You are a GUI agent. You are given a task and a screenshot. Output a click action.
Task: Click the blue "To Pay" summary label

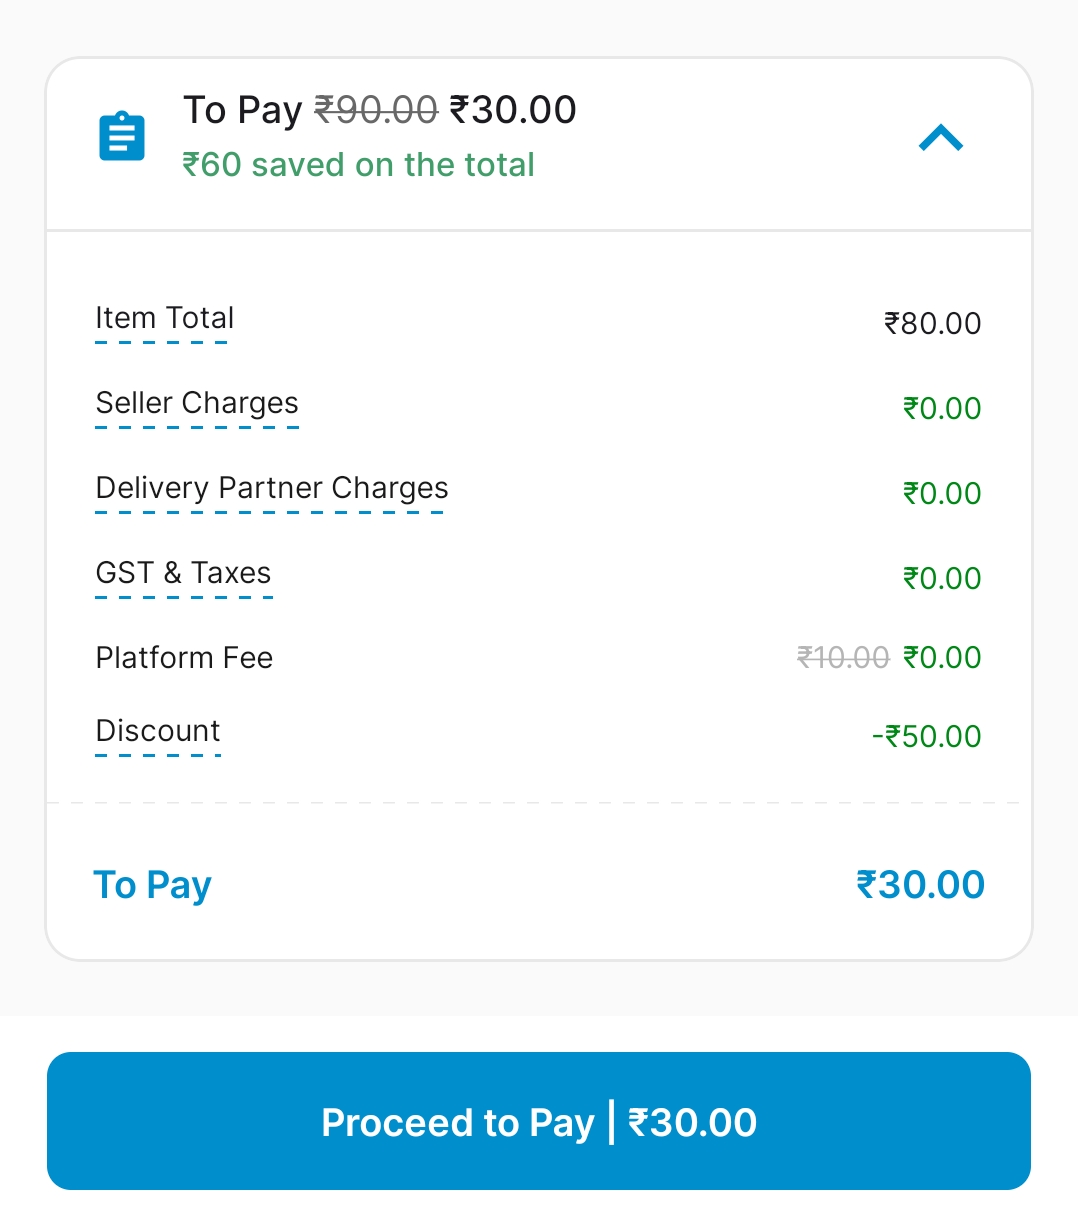[x=152, y=886]
